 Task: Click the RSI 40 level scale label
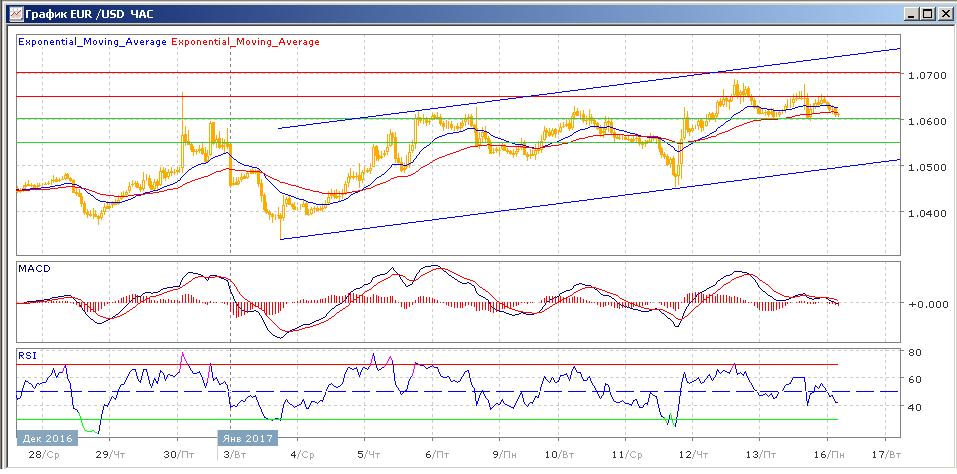pos(914,407)
